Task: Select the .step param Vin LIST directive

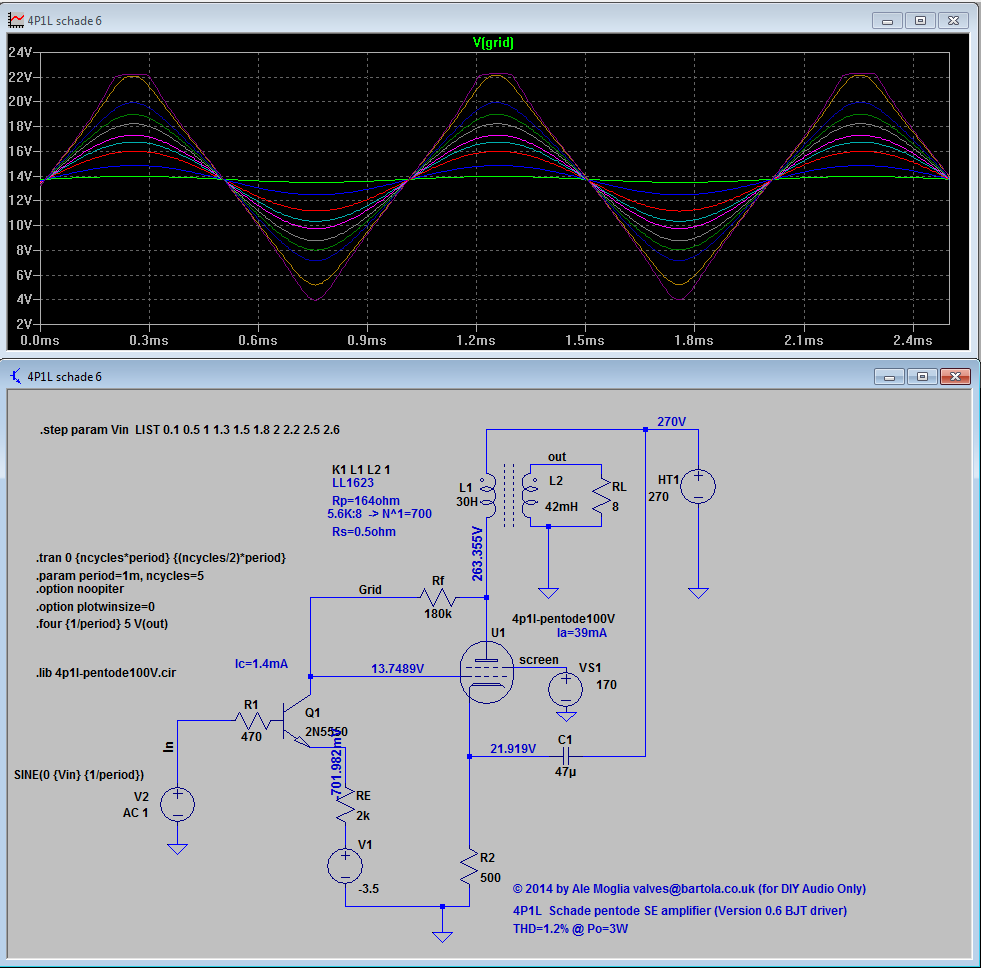Action: (190, 430)
